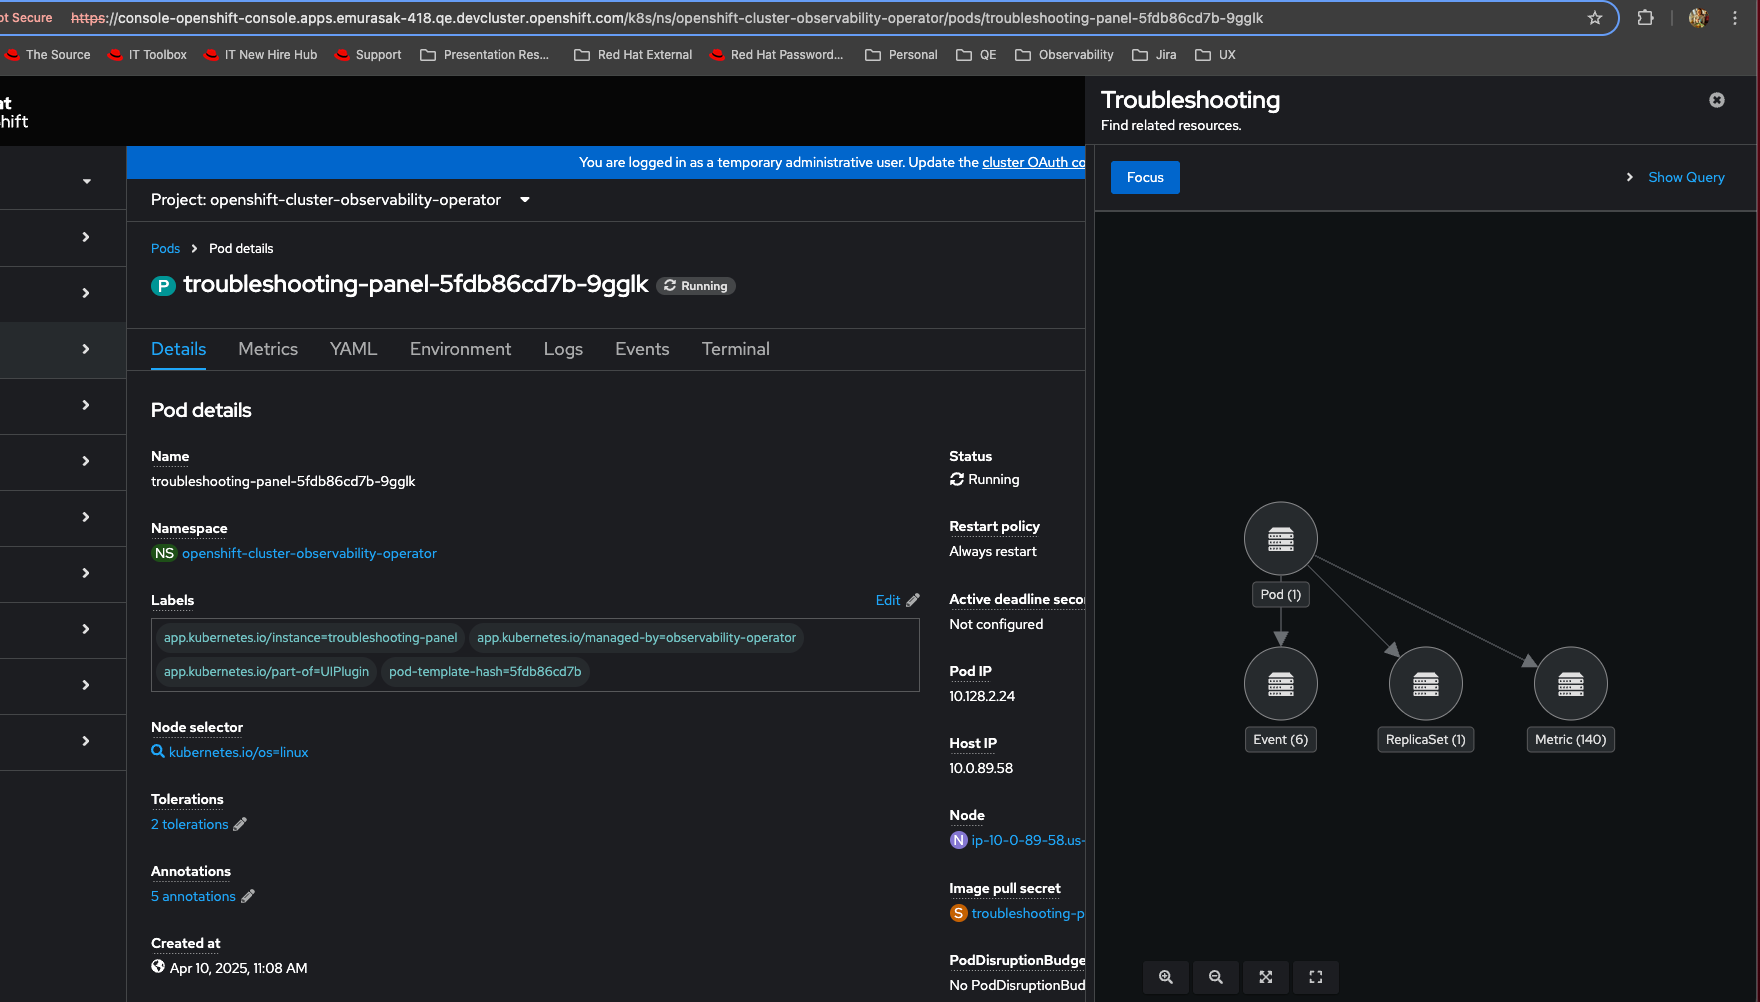Screen dimensions: 1760x1002
Task: Click the pod-template-hash=5fdb86cd7b label chip
Action: click(x=485, y=672)
